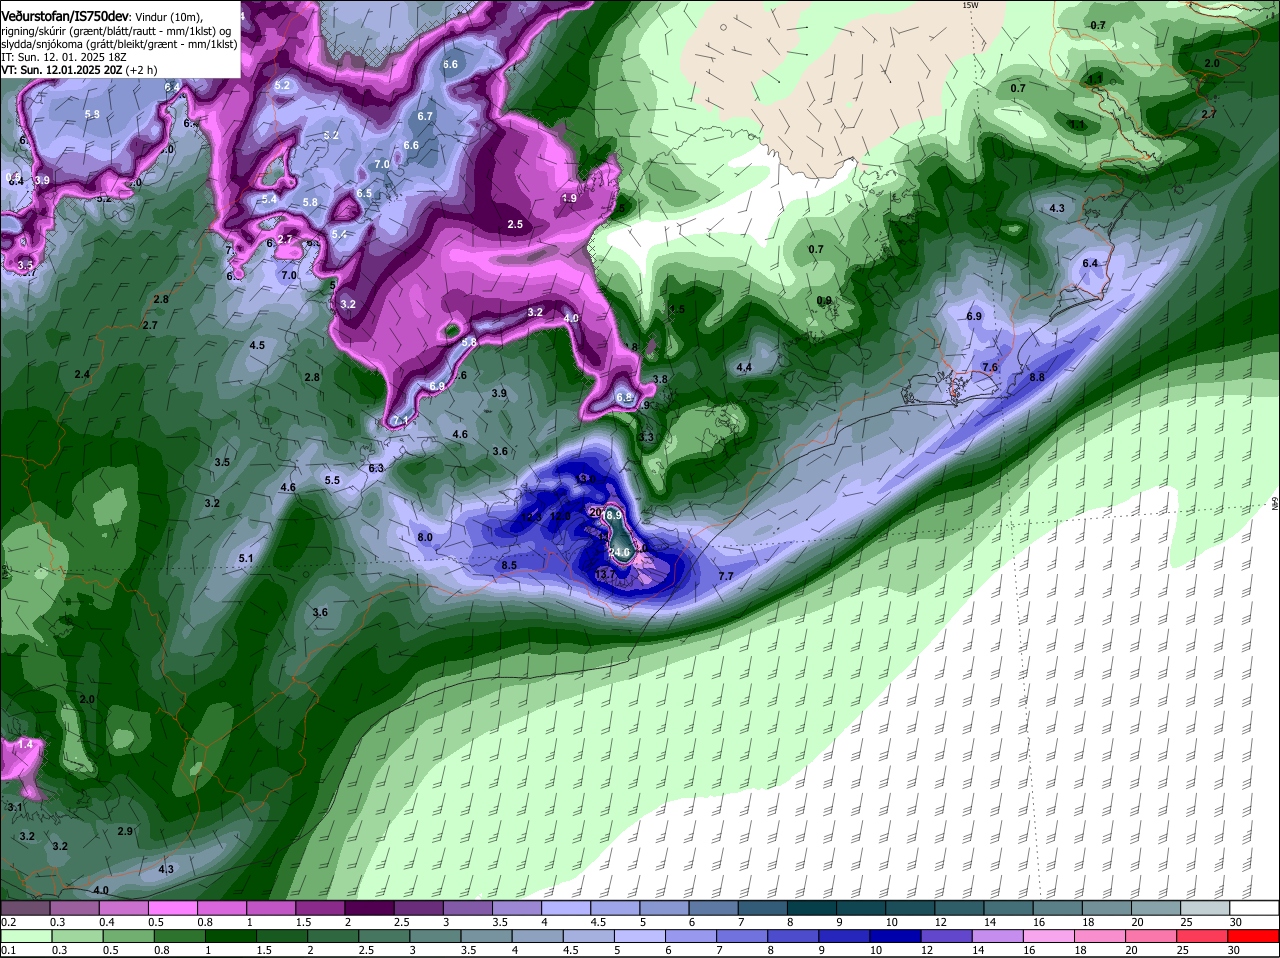Click the 4.4 value on the map
The width and height of the screenshot is (1280, 958).
point(744,368)
